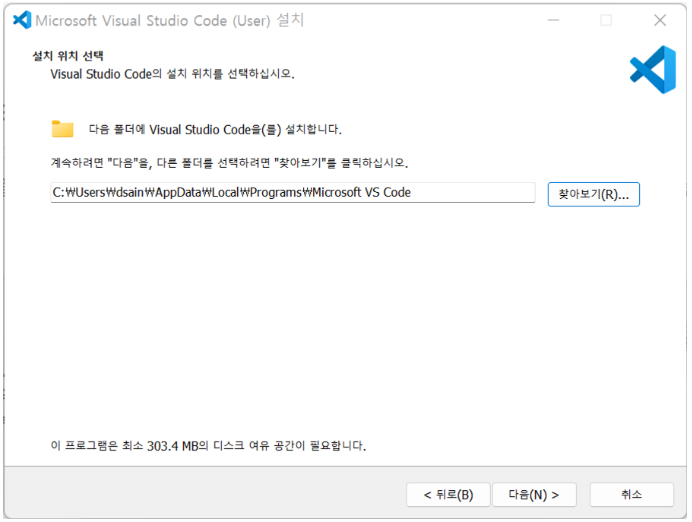692x522 pixels.
Task: Go back with the < 뒤로(B) button
Action: [x=448, y=495]
